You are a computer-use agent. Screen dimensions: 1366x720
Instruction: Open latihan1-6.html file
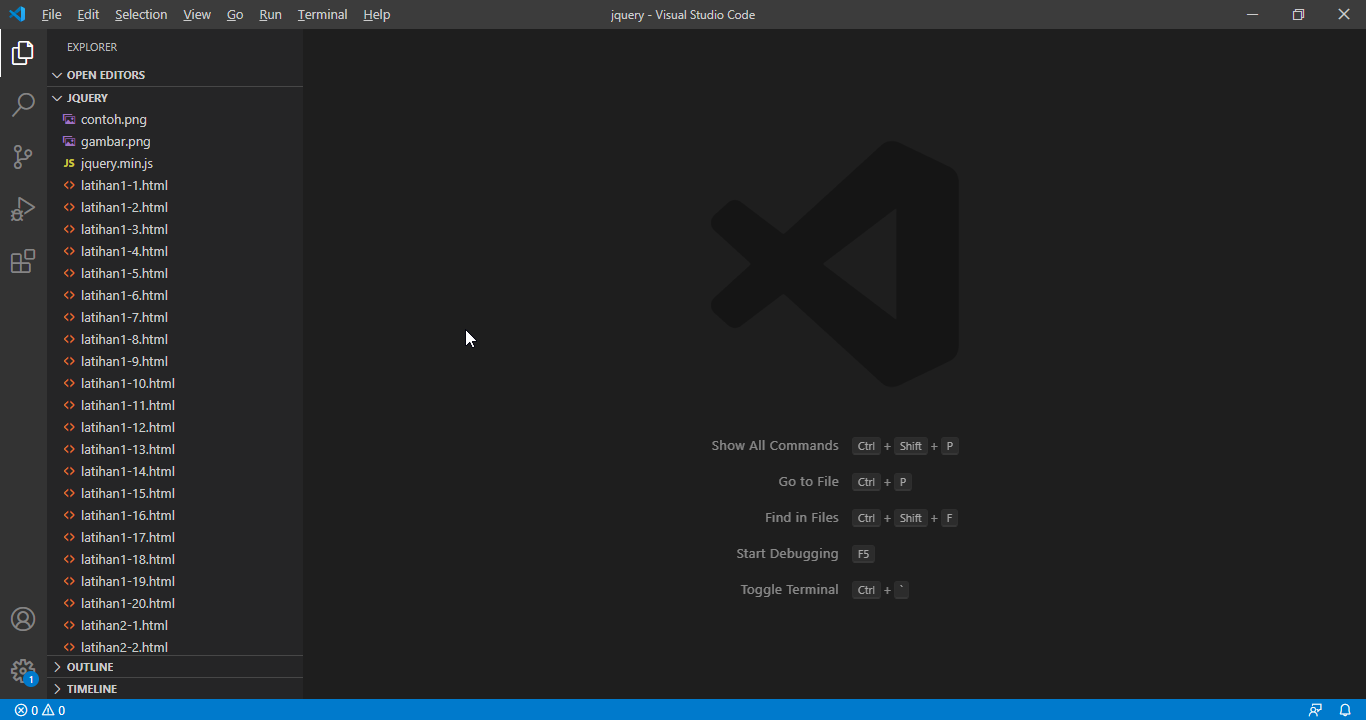pyautogui.click(x=175, y=295)
